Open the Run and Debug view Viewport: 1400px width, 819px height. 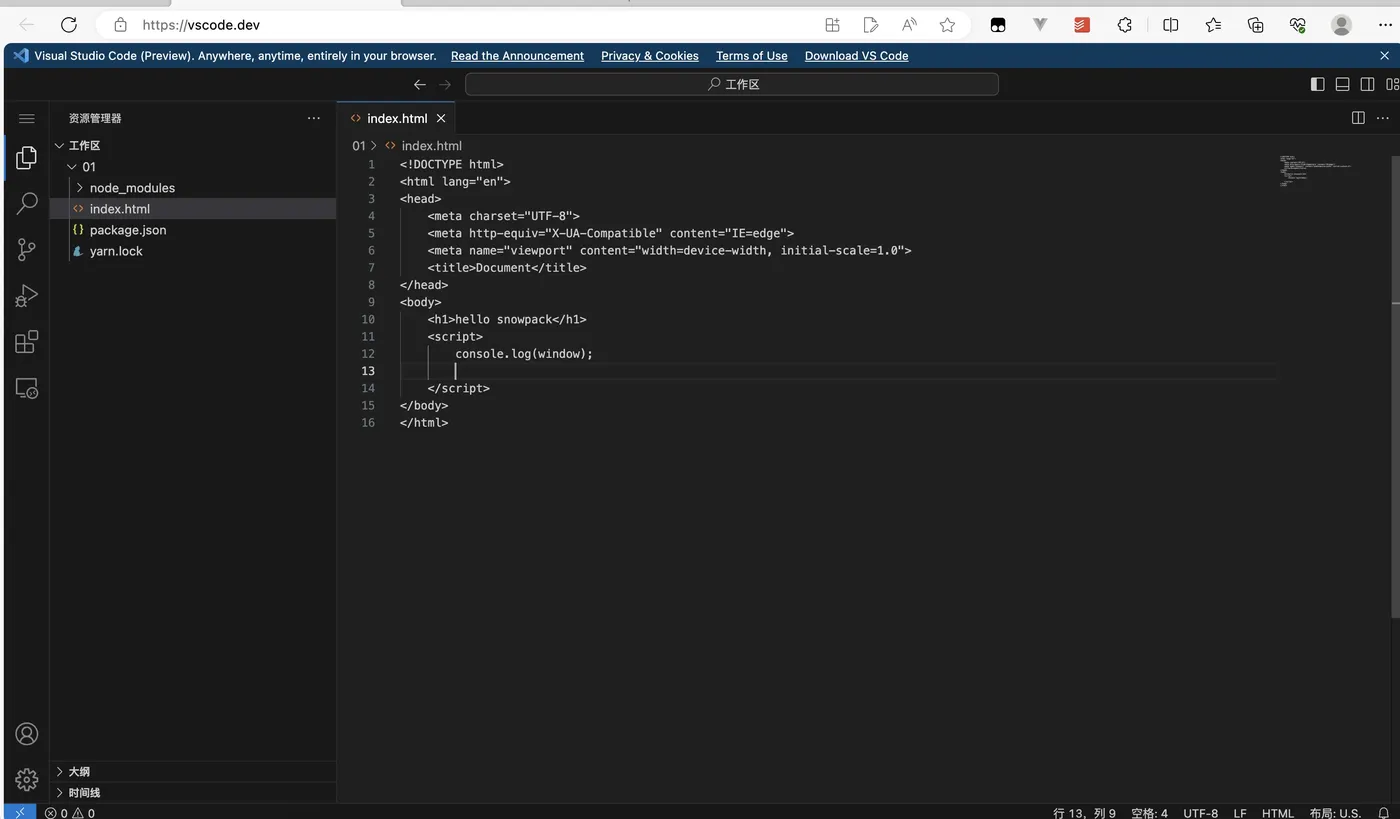27,296
